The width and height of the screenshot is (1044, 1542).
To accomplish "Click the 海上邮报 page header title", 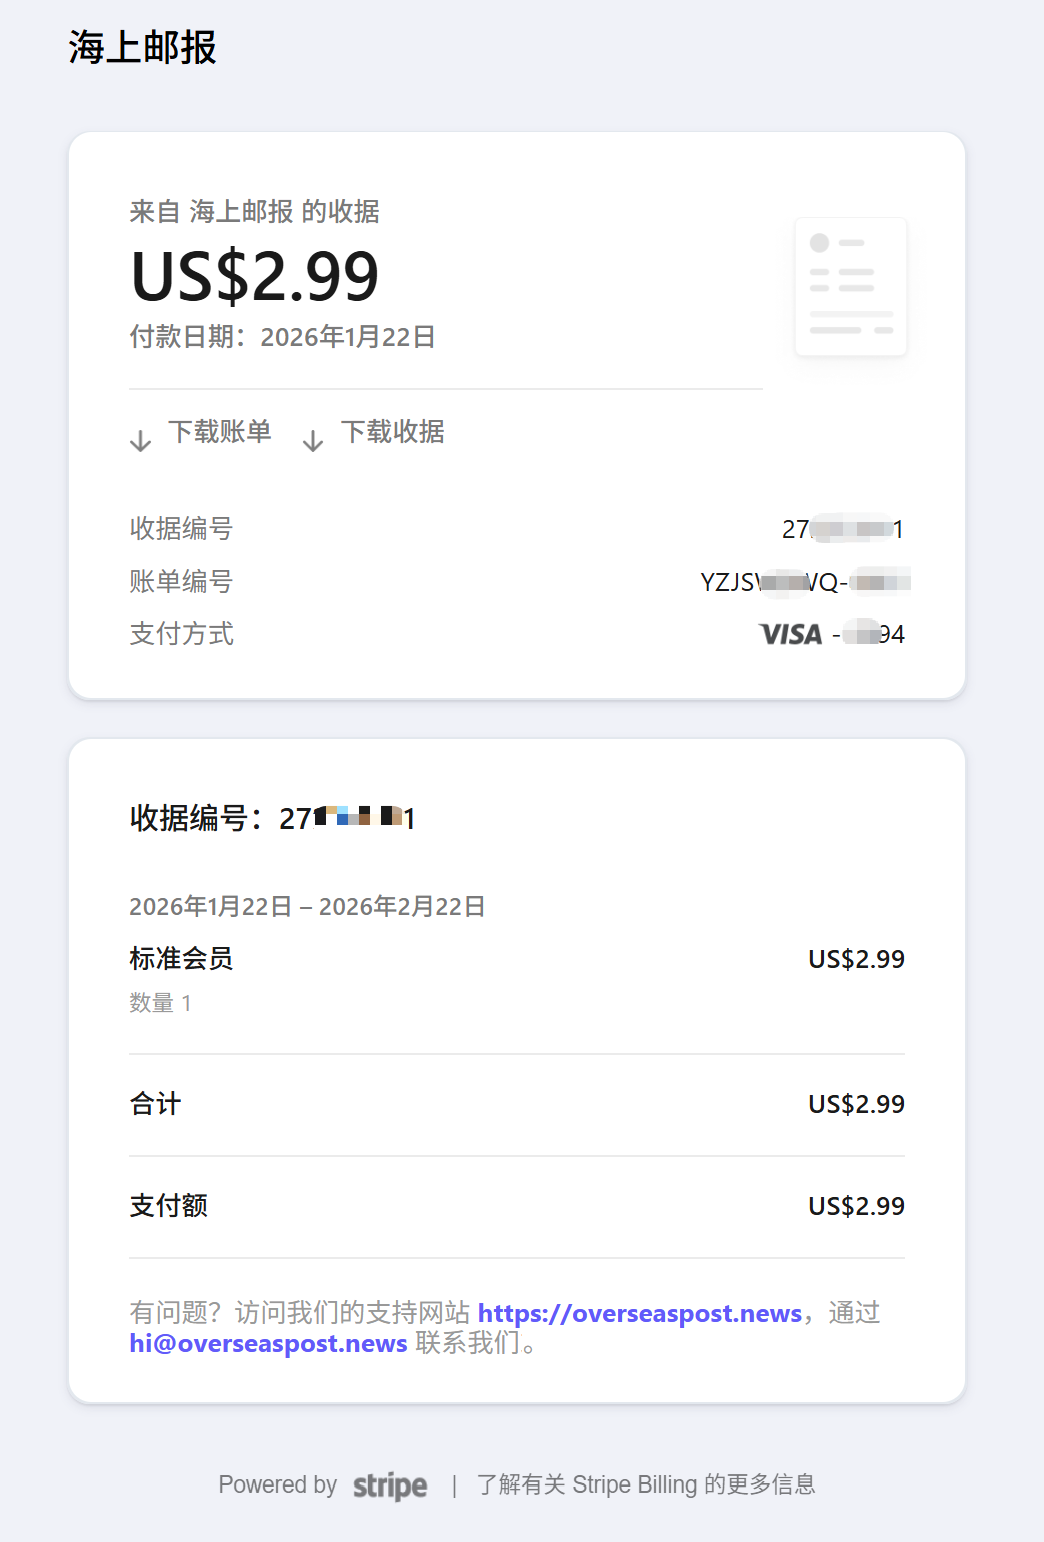I will point(143,47).
